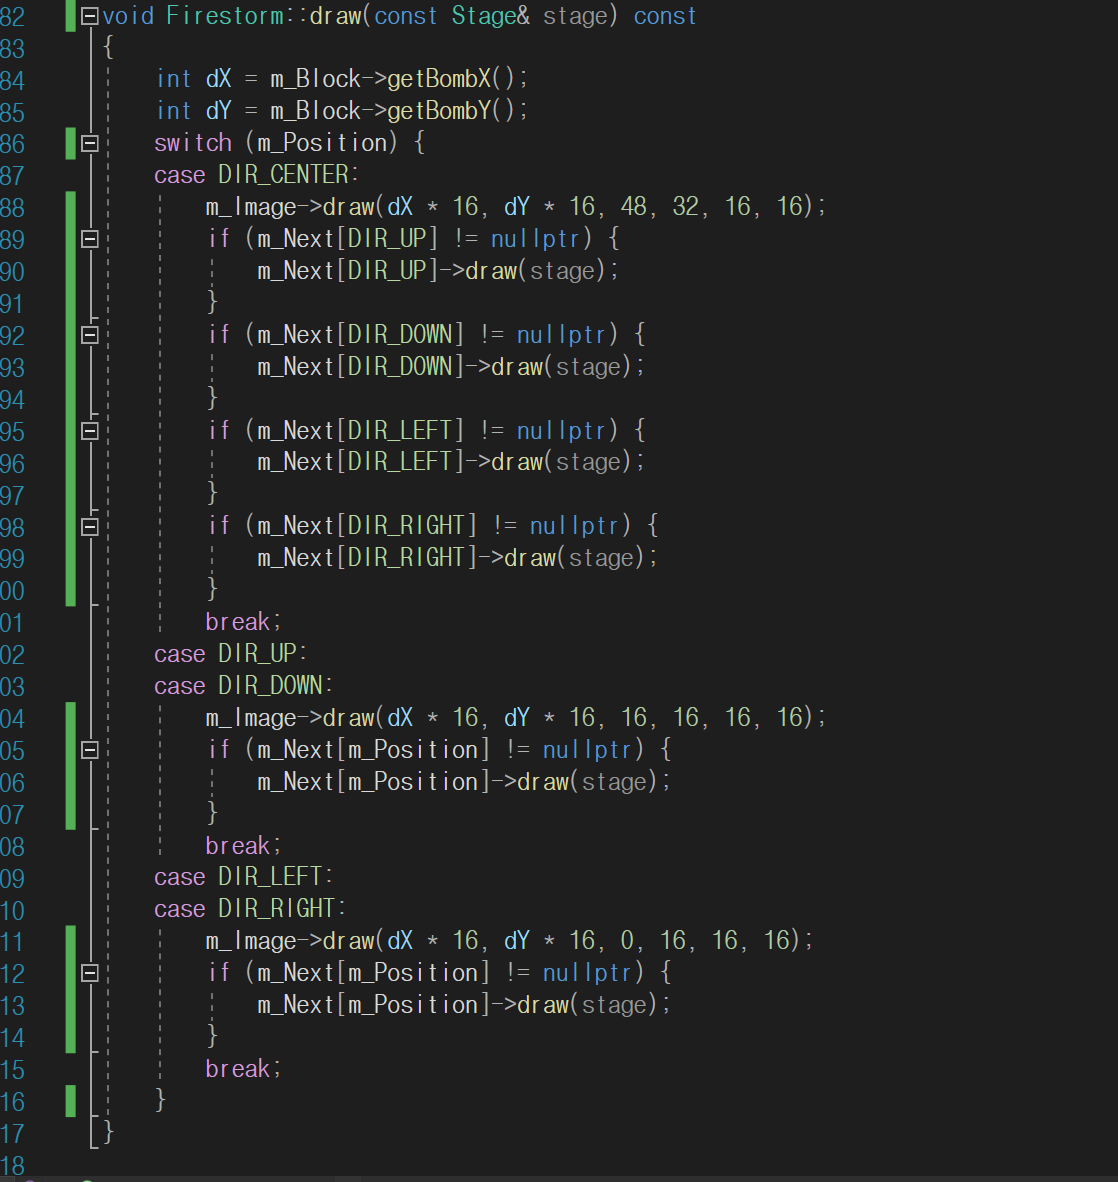Click 'm_Next[DIR_DOWN]->draw(stage);' statement
Image resolution: width=1118 pixels, height=1182 pixels.
click(451, 367)
